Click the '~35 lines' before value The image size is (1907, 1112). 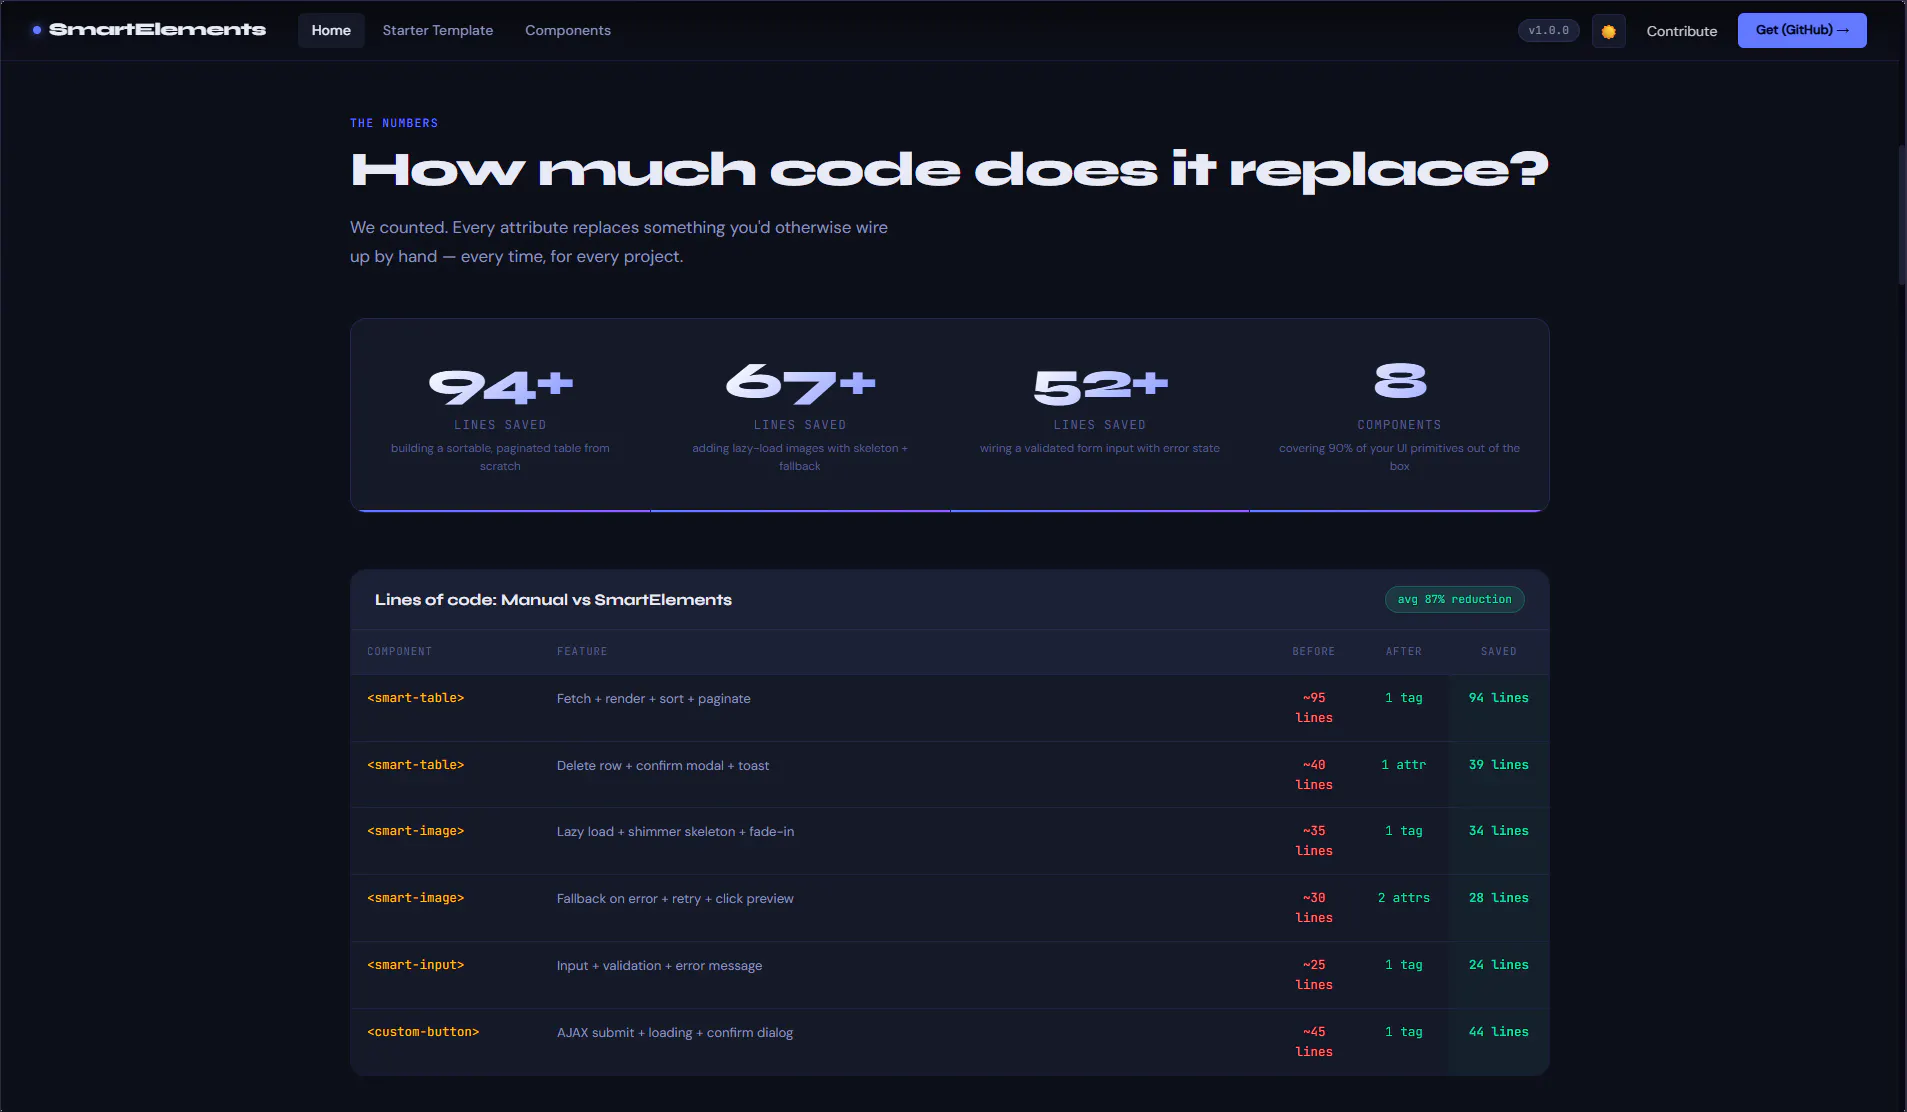click(x=1314, y=841)
